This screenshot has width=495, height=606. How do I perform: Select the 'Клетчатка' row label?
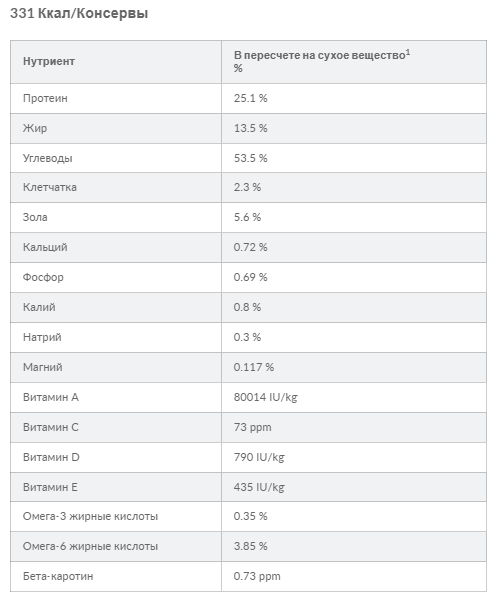(x=50, y=187)
